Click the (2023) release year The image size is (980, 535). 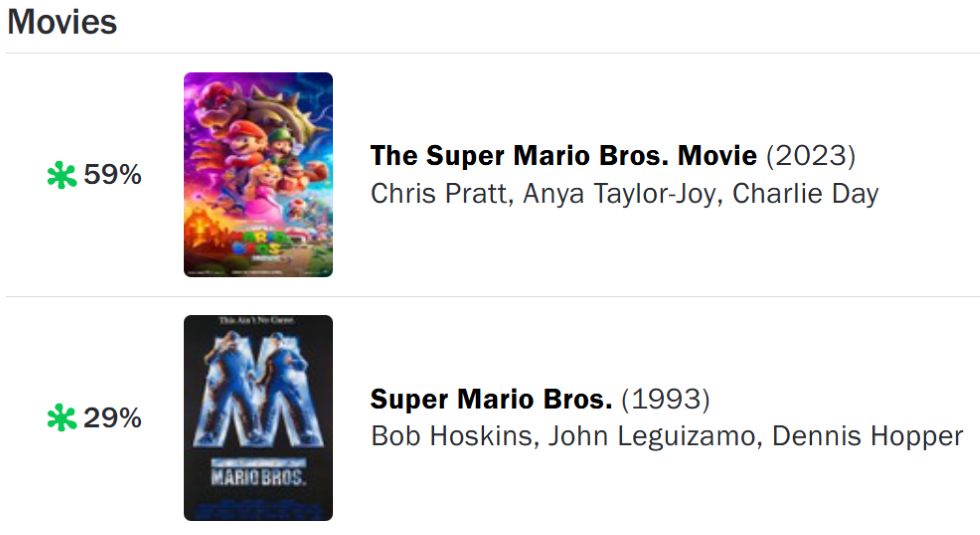(x=811, y=156)
